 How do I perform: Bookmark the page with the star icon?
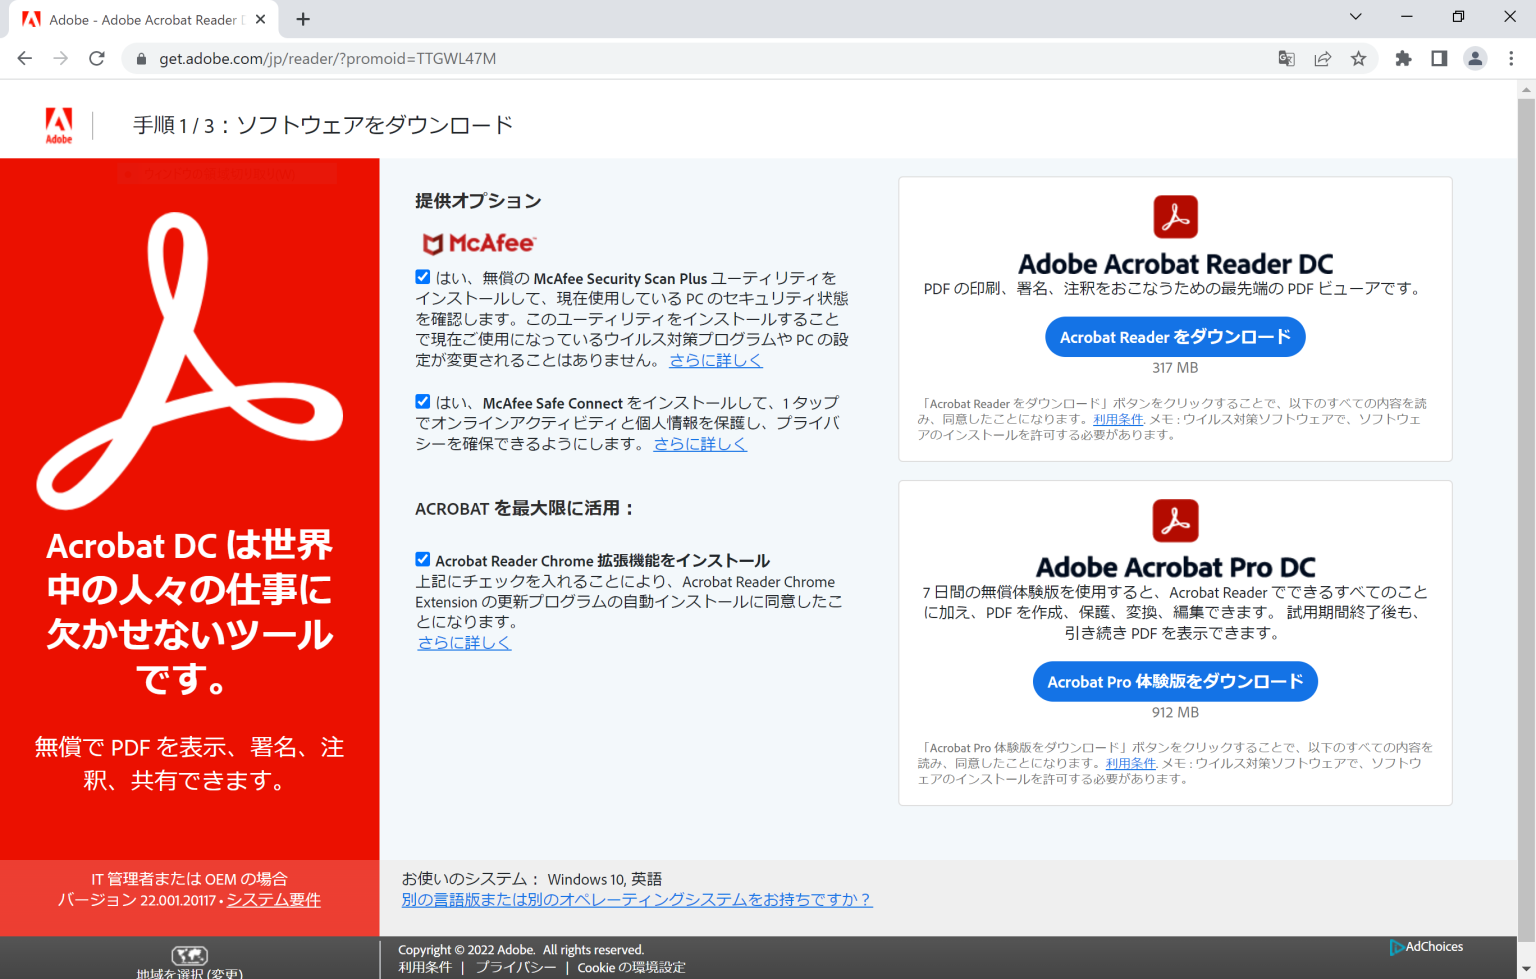[x=1358, y=58]
